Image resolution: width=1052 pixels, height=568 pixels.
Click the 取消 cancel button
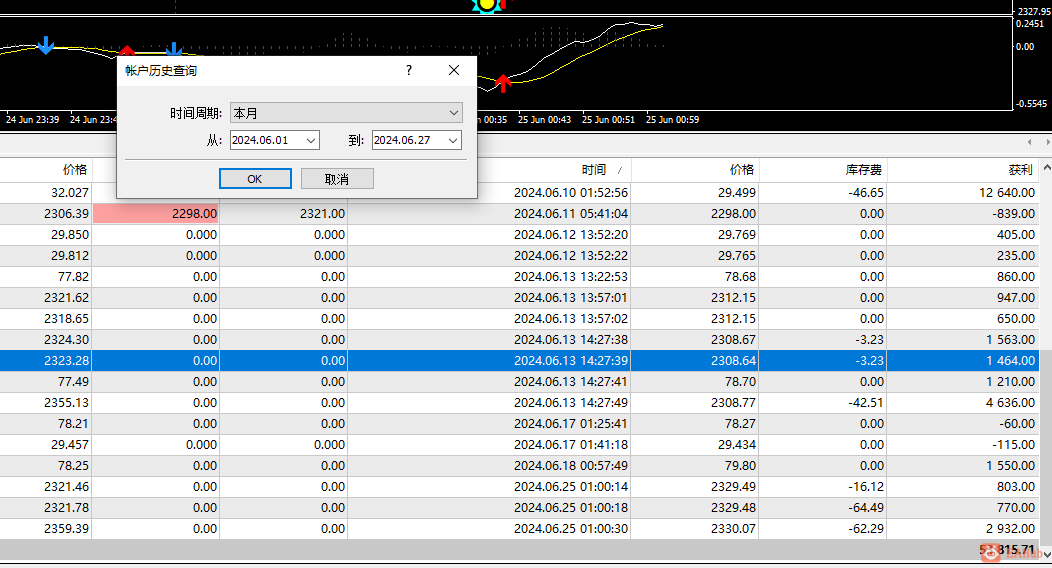point(337,179)
